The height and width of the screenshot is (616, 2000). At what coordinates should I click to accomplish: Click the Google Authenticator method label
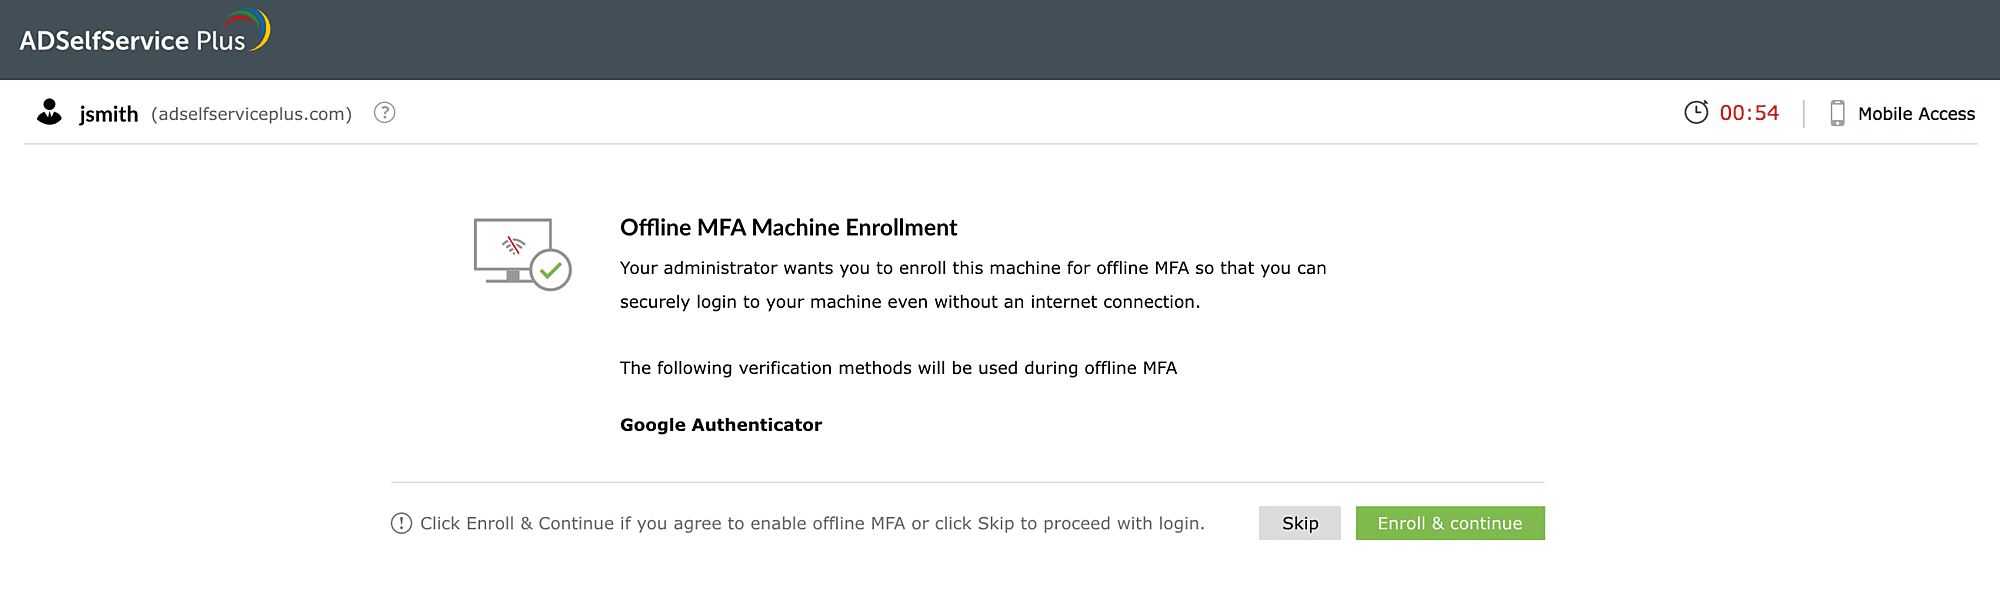[x=721, y=425]
